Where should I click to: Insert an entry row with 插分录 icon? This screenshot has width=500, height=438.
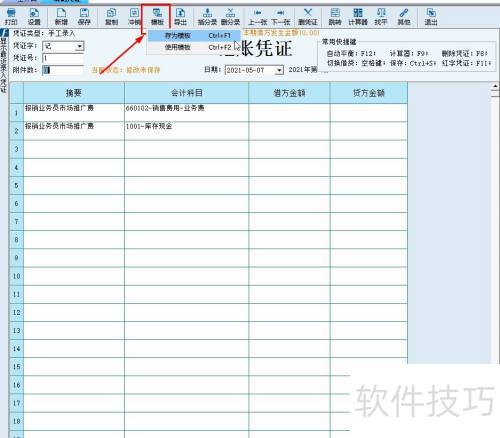207,17
